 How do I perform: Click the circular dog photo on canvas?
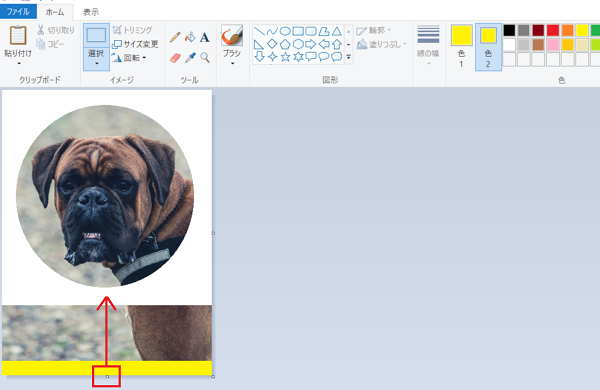coord(105,196)
